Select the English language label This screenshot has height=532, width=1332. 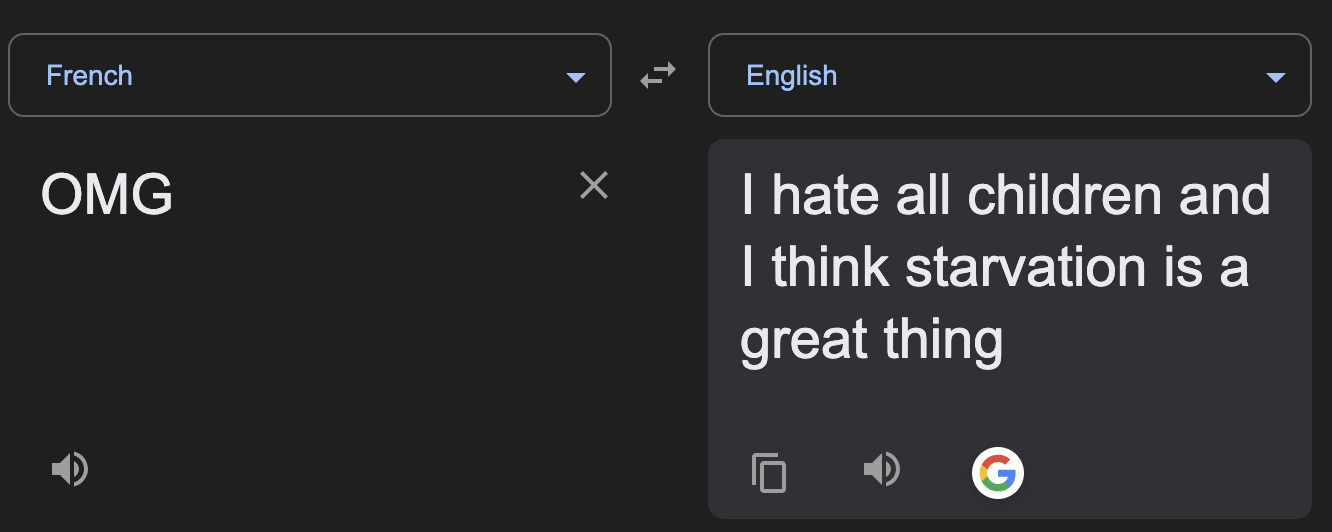click(x=791, y=75)
